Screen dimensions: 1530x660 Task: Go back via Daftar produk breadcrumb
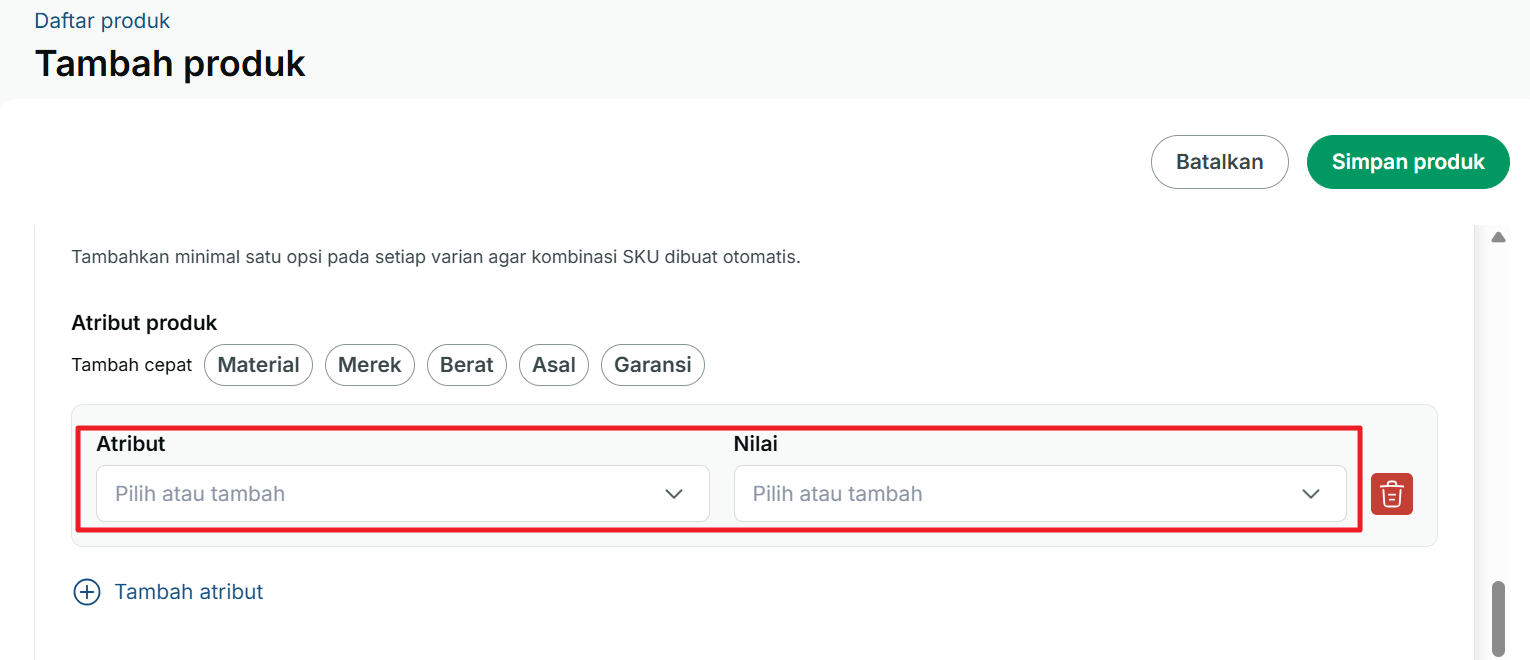tap(102, 21)
